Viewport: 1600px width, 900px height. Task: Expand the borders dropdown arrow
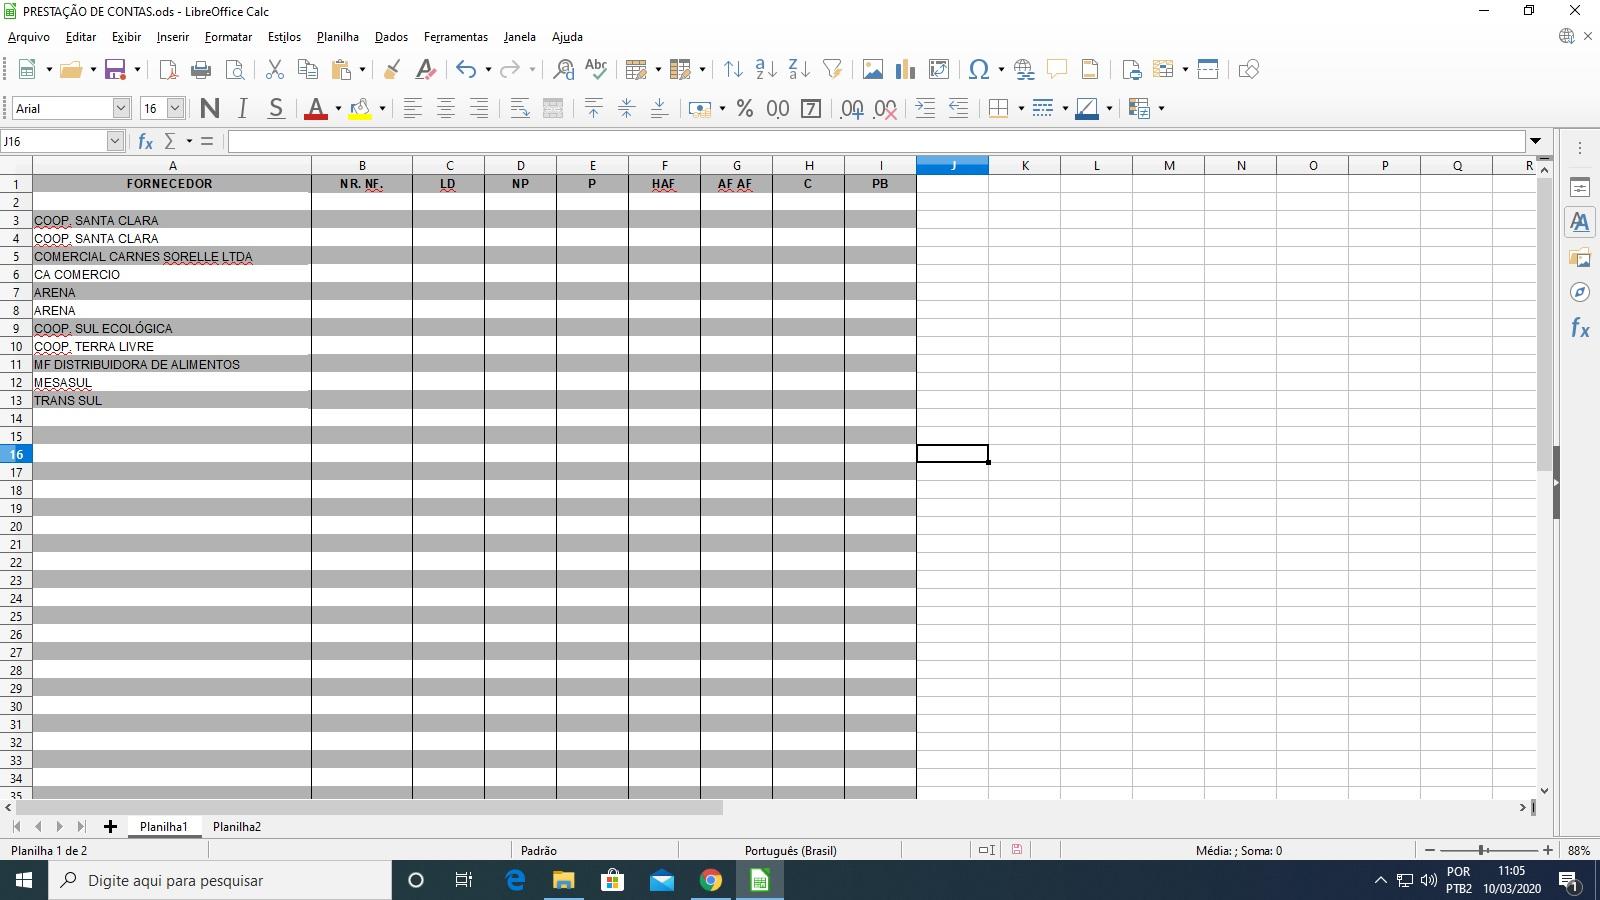(1021, 108)
